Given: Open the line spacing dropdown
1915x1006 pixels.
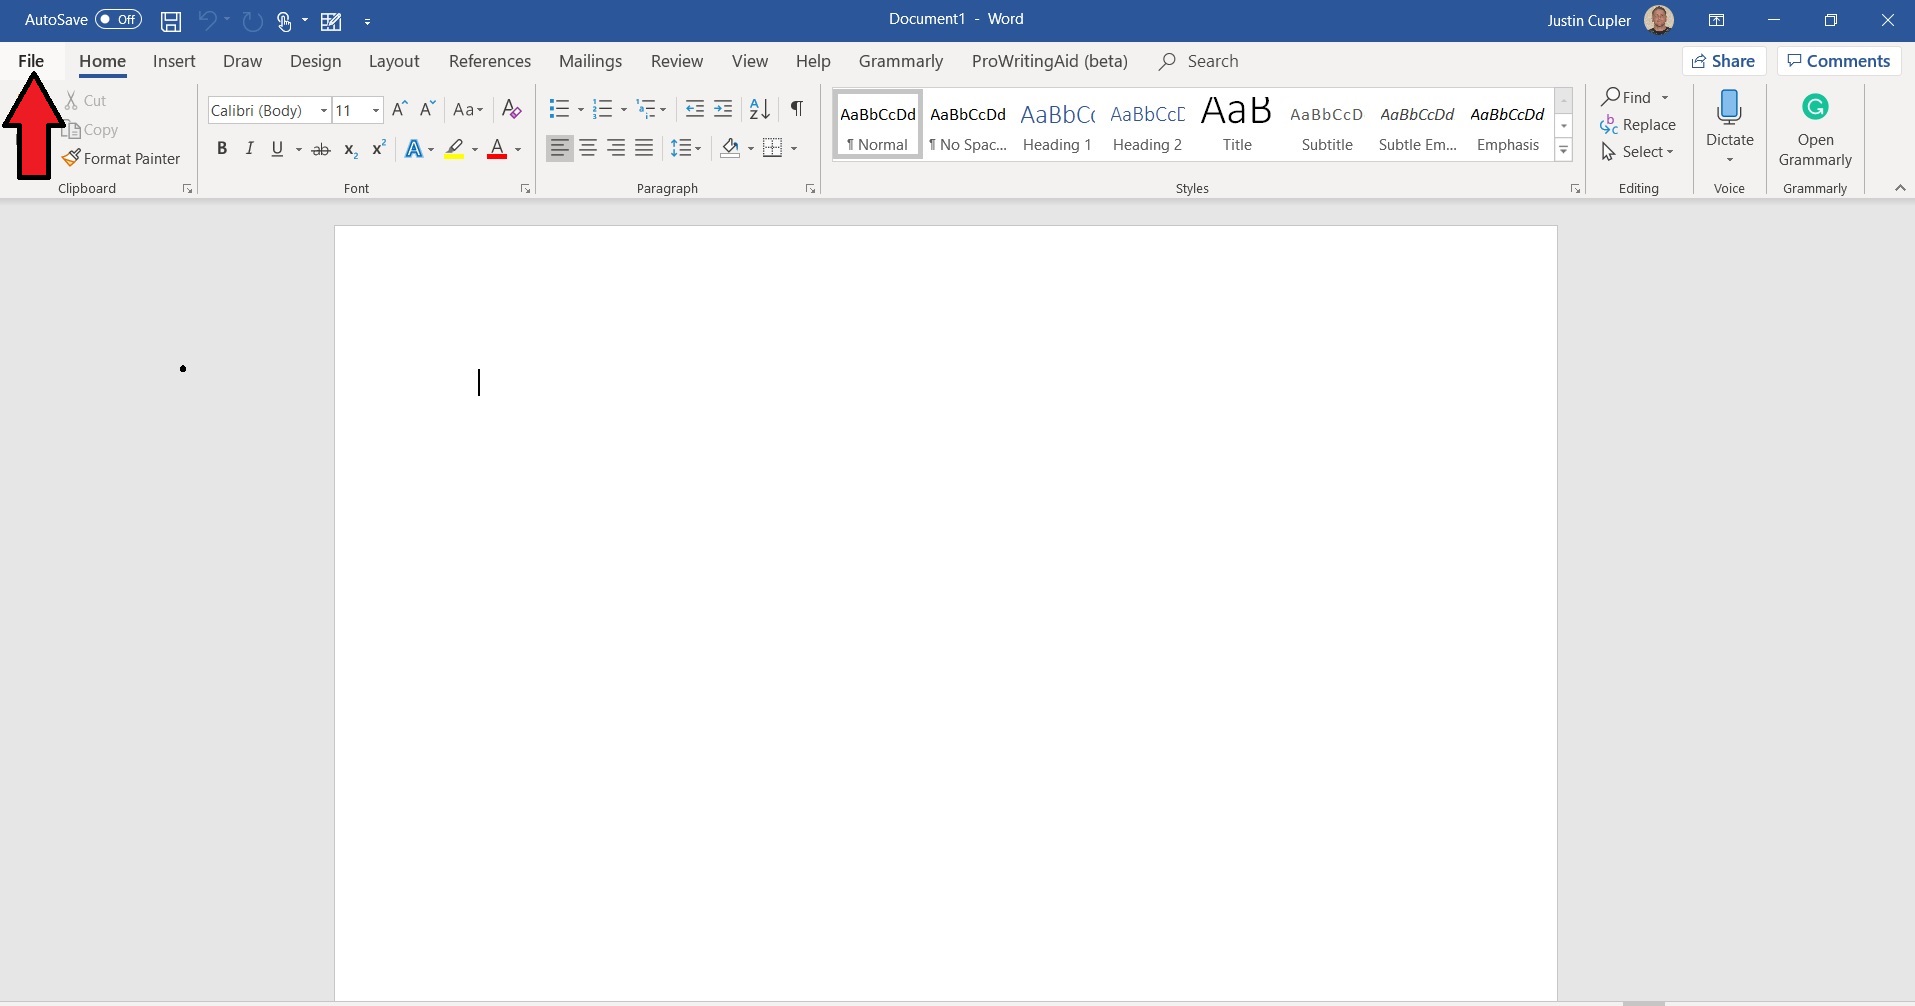Looking at the screenshot, I should point(686,148).
